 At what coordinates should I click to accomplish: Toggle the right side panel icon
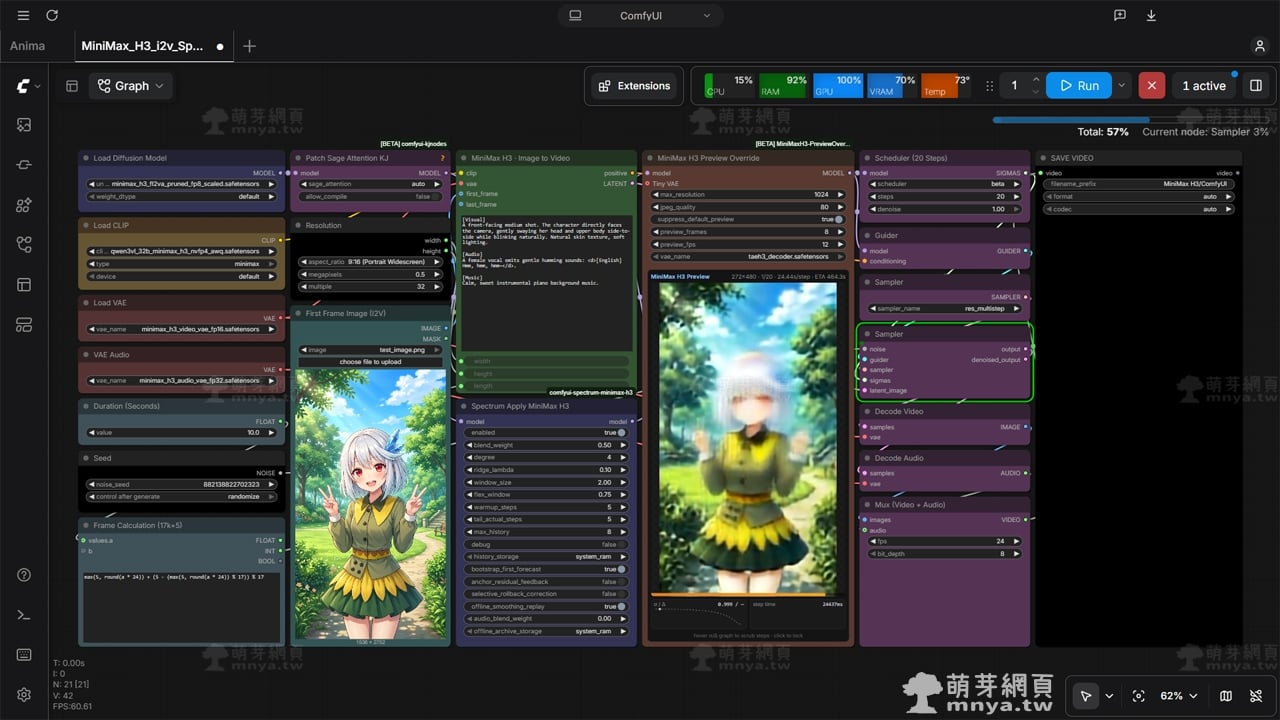1256,86
